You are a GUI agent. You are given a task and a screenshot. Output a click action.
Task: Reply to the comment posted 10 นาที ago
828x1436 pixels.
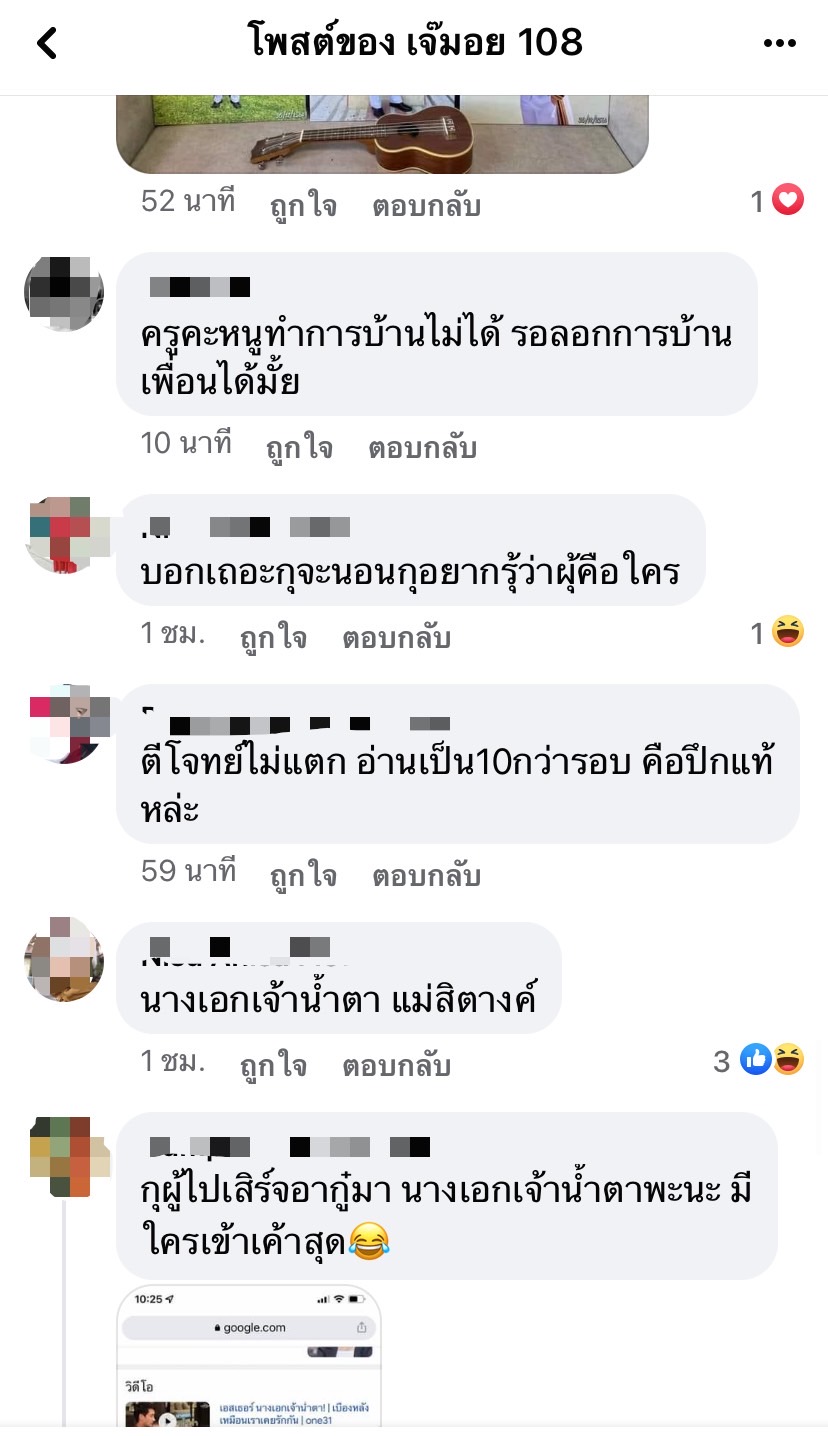pyautogui.click(x=423, y=448)
